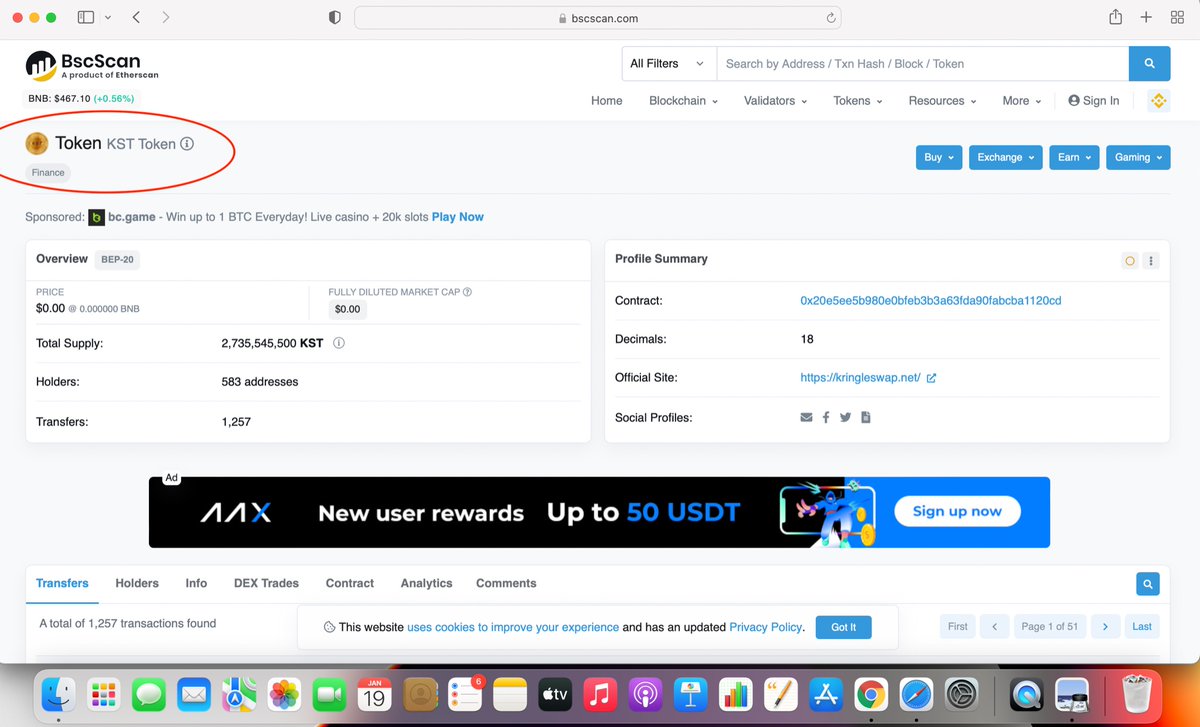The height and width of the screenshot is (727, 1200).
Task: Click Safari sidebar dropdown chevron
Action: 108,18
